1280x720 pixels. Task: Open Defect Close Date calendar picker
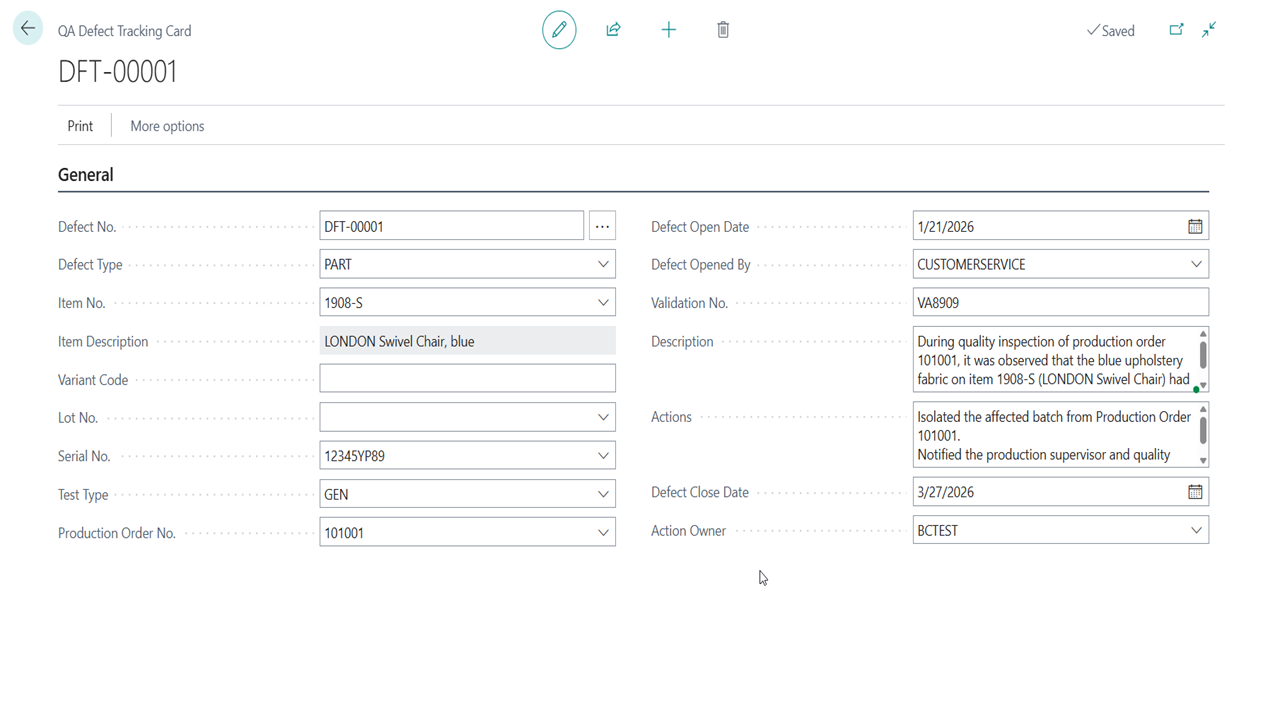(x=1195, y=492)
